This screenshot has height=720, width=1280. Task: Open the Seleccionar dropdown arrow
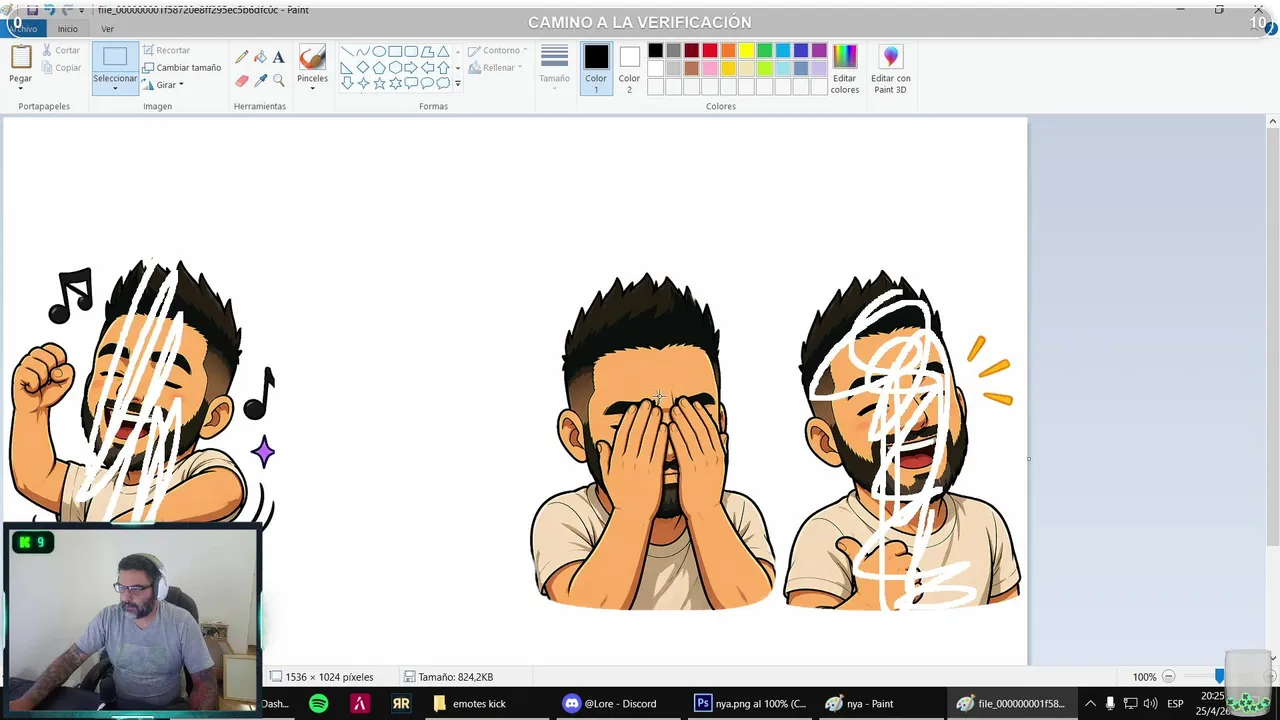(115, 88)
